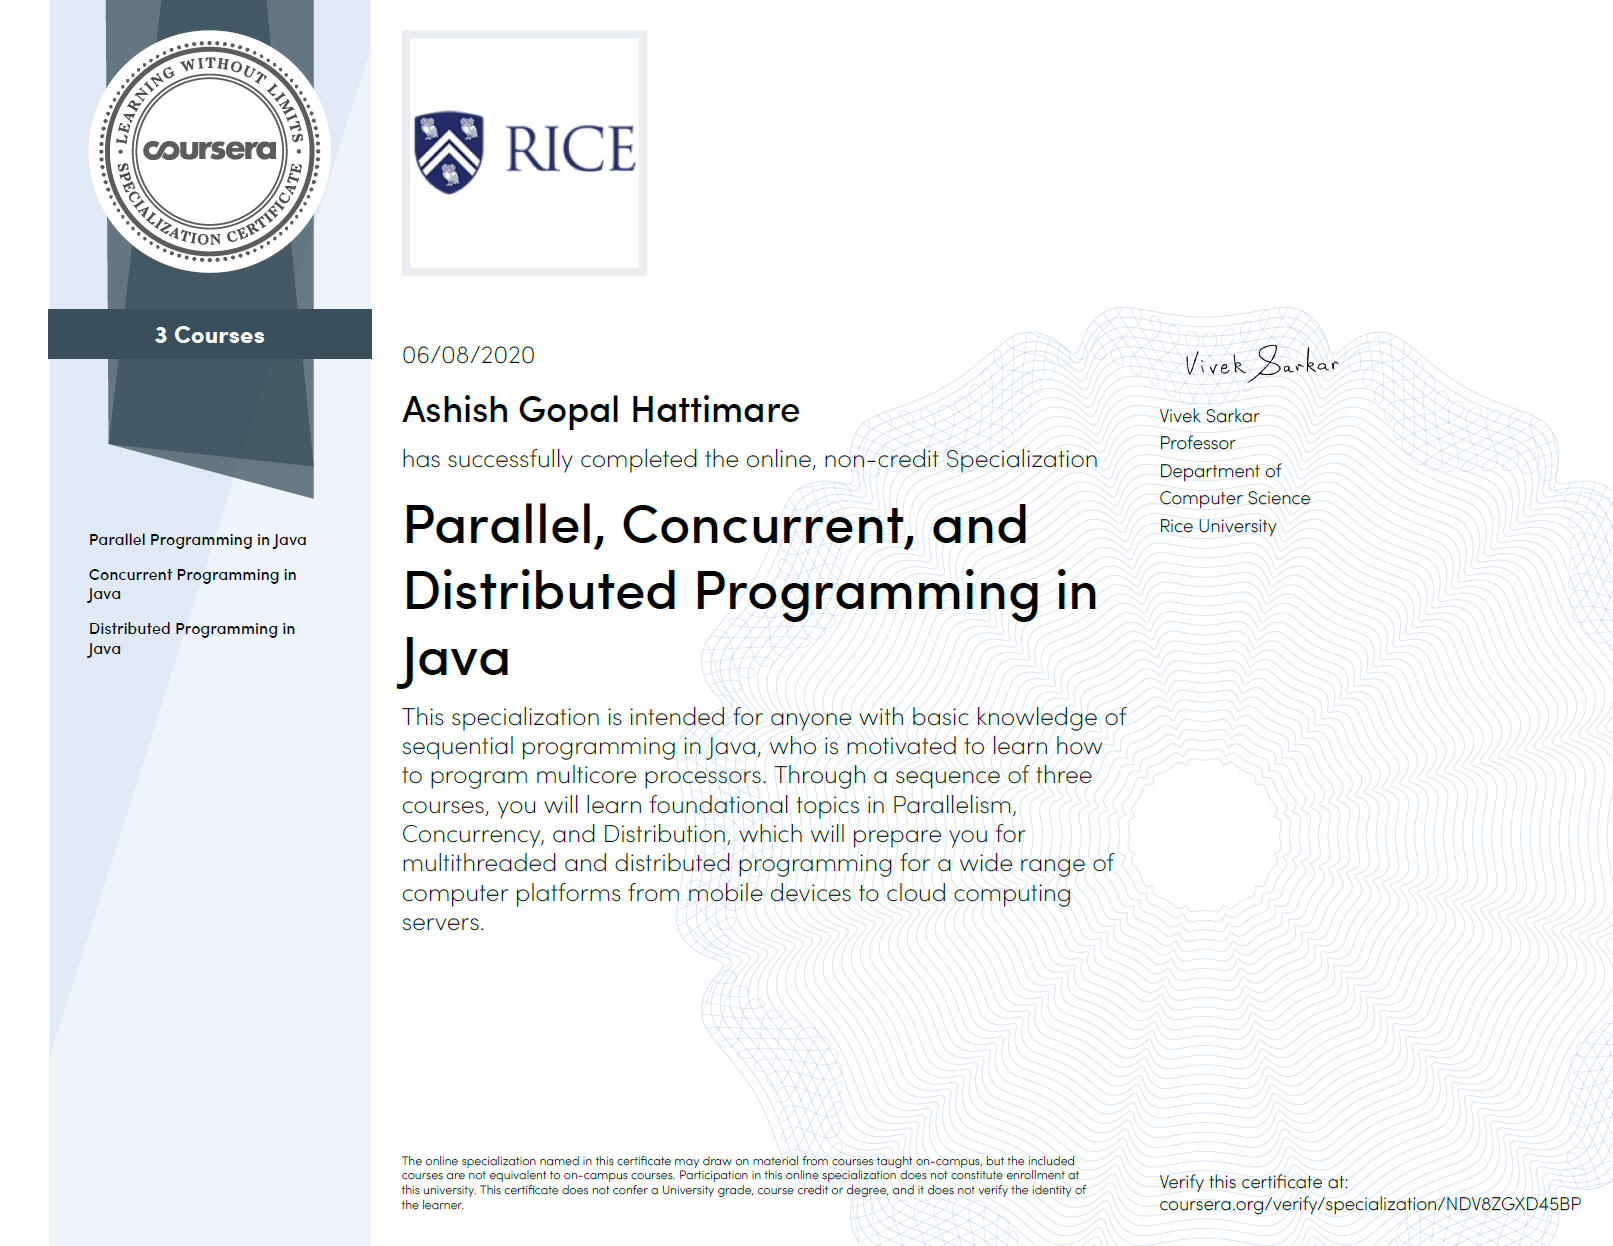Viewport: 1613px width, 1246px height.
Task: Click the Rice University signatory line
Action: click(1217, 526)
